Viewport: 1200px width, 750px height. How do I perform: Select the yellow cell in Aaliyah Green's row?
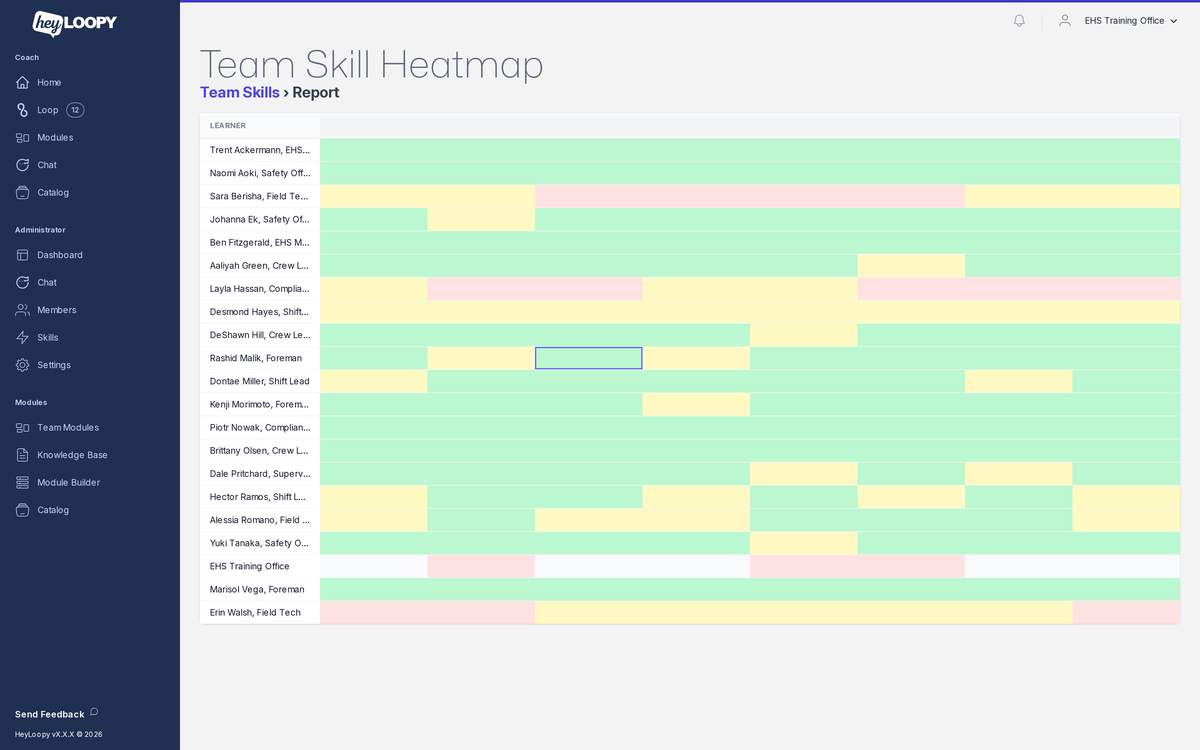pyautogui.click(x=911, y=265)
